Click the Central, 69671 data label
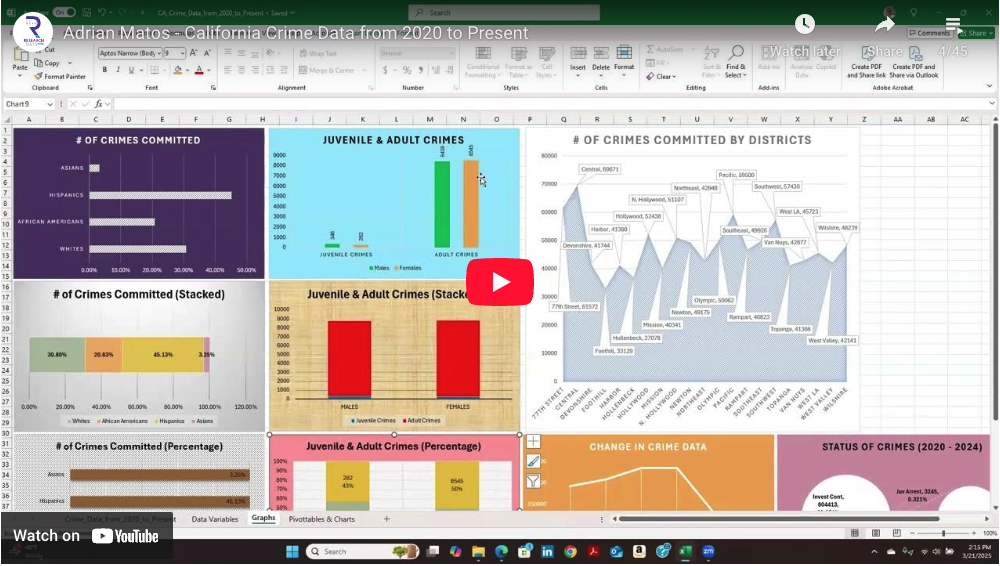This screenshot has height=566, width=1000. 599,169
